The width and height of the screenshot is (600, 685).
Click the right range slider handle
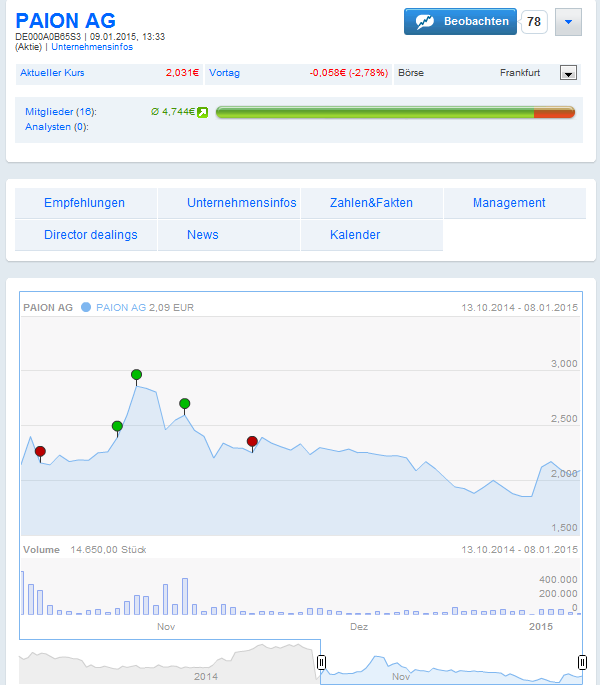[x=582, y=662]
